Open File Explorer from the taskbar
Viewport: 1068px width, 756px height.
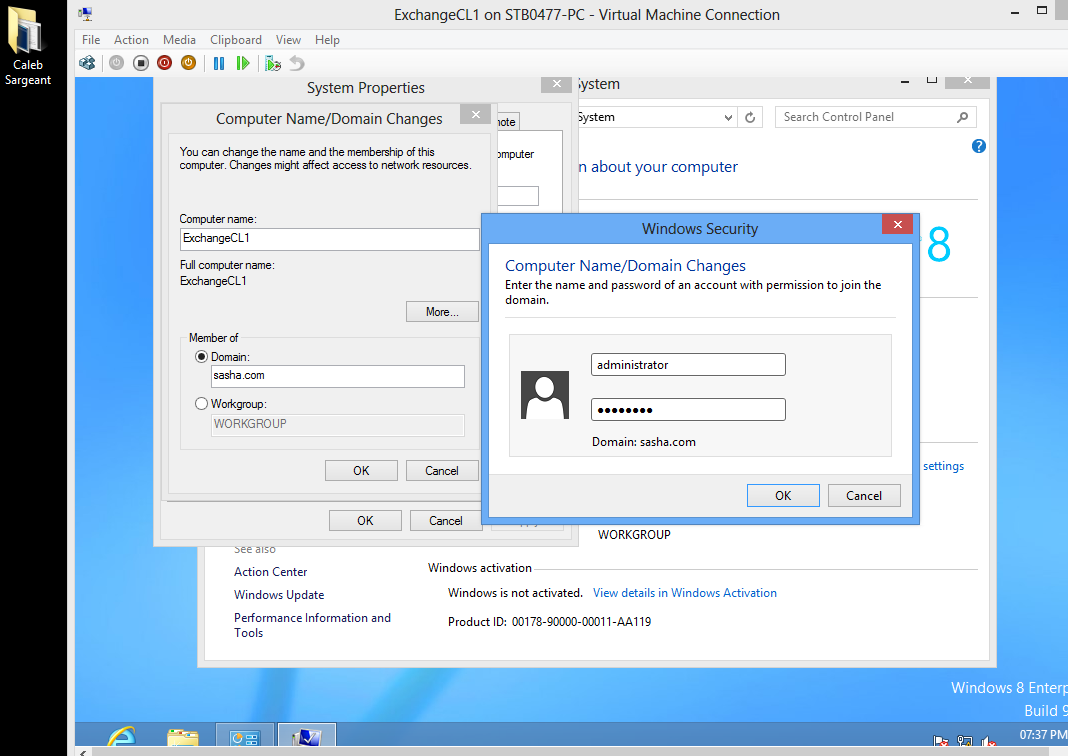click(183, 738)
